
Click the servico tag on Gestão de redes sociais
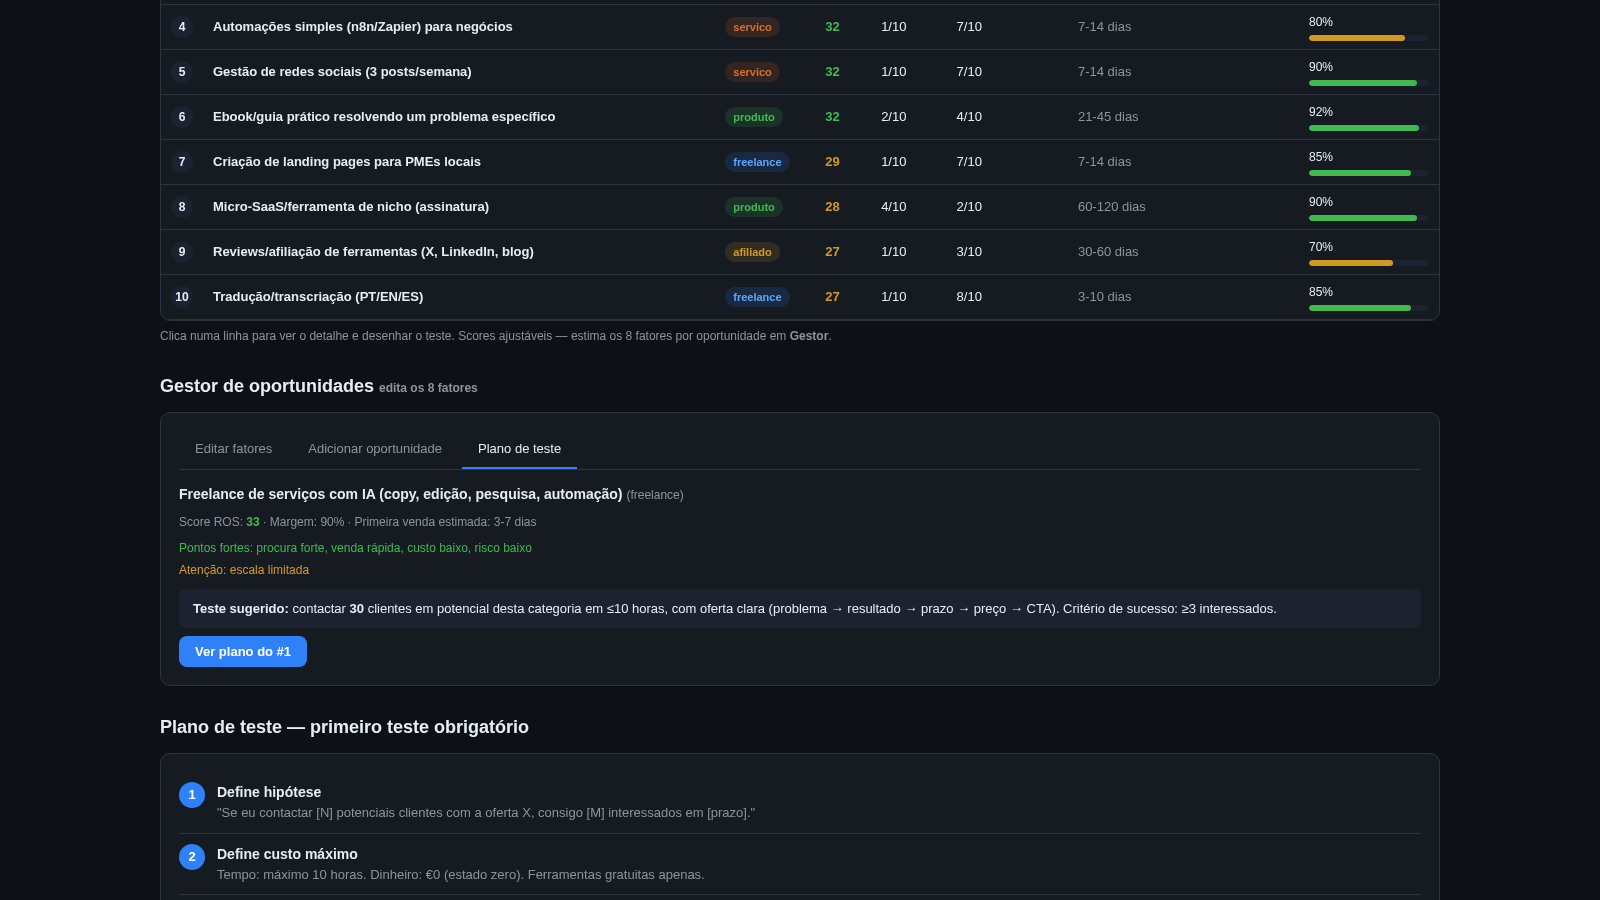752,72
